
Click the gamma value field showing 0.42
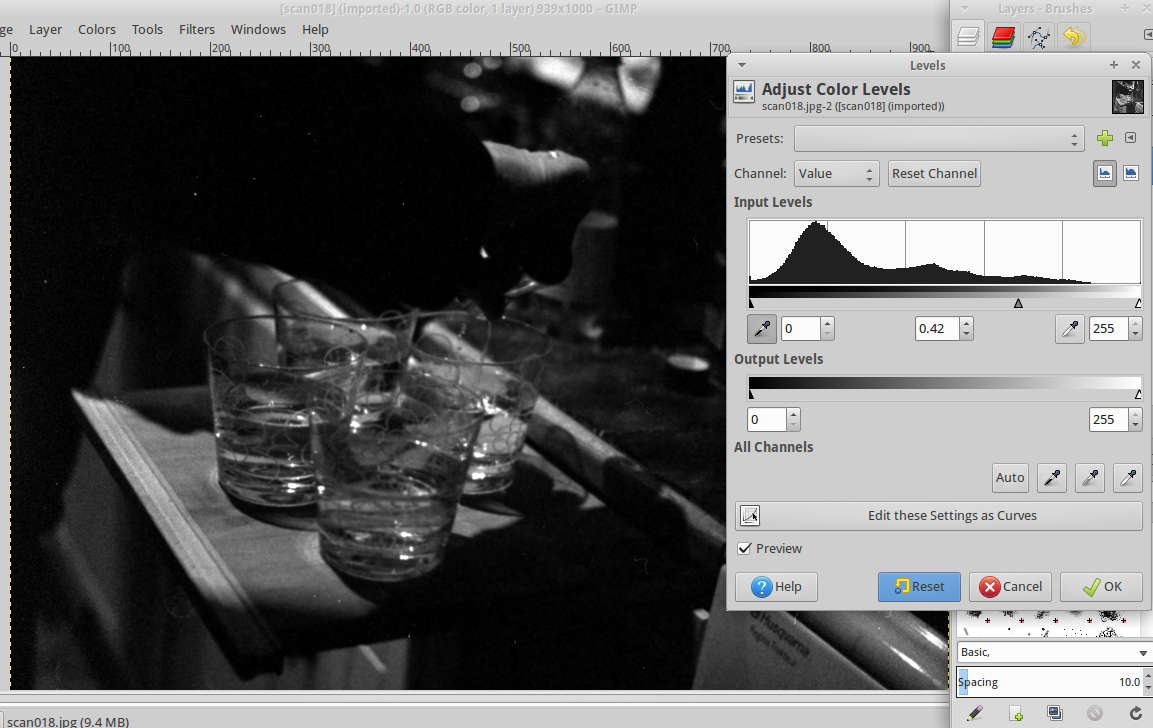(x=937, y=329)
